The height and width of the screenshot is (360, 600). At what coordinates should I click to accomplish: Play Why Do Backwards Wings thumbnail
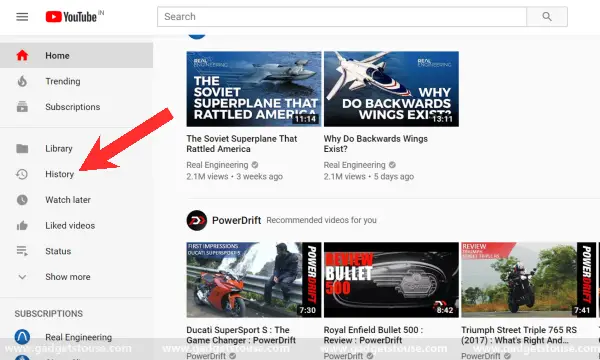(x=391, y=89)
